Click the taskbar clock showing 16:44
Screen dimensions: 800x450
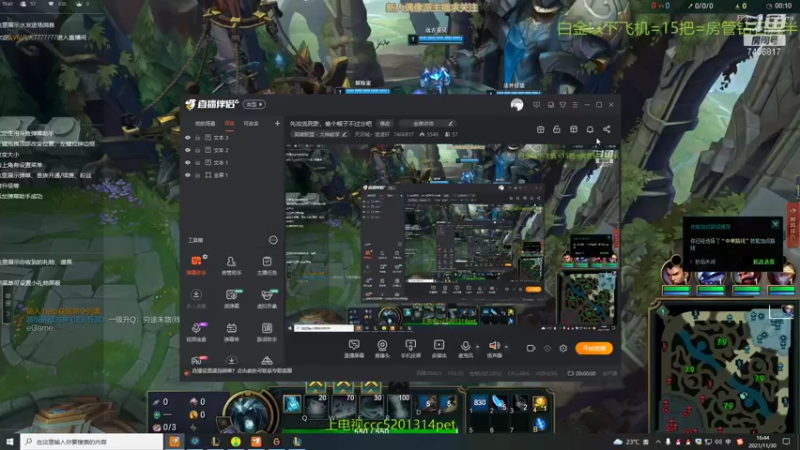pyautogui.click(x=763, y=442)
